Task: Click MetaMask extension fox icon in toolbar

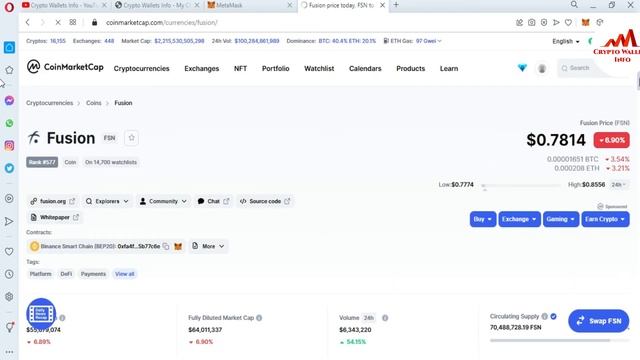Action: [585, 22]
